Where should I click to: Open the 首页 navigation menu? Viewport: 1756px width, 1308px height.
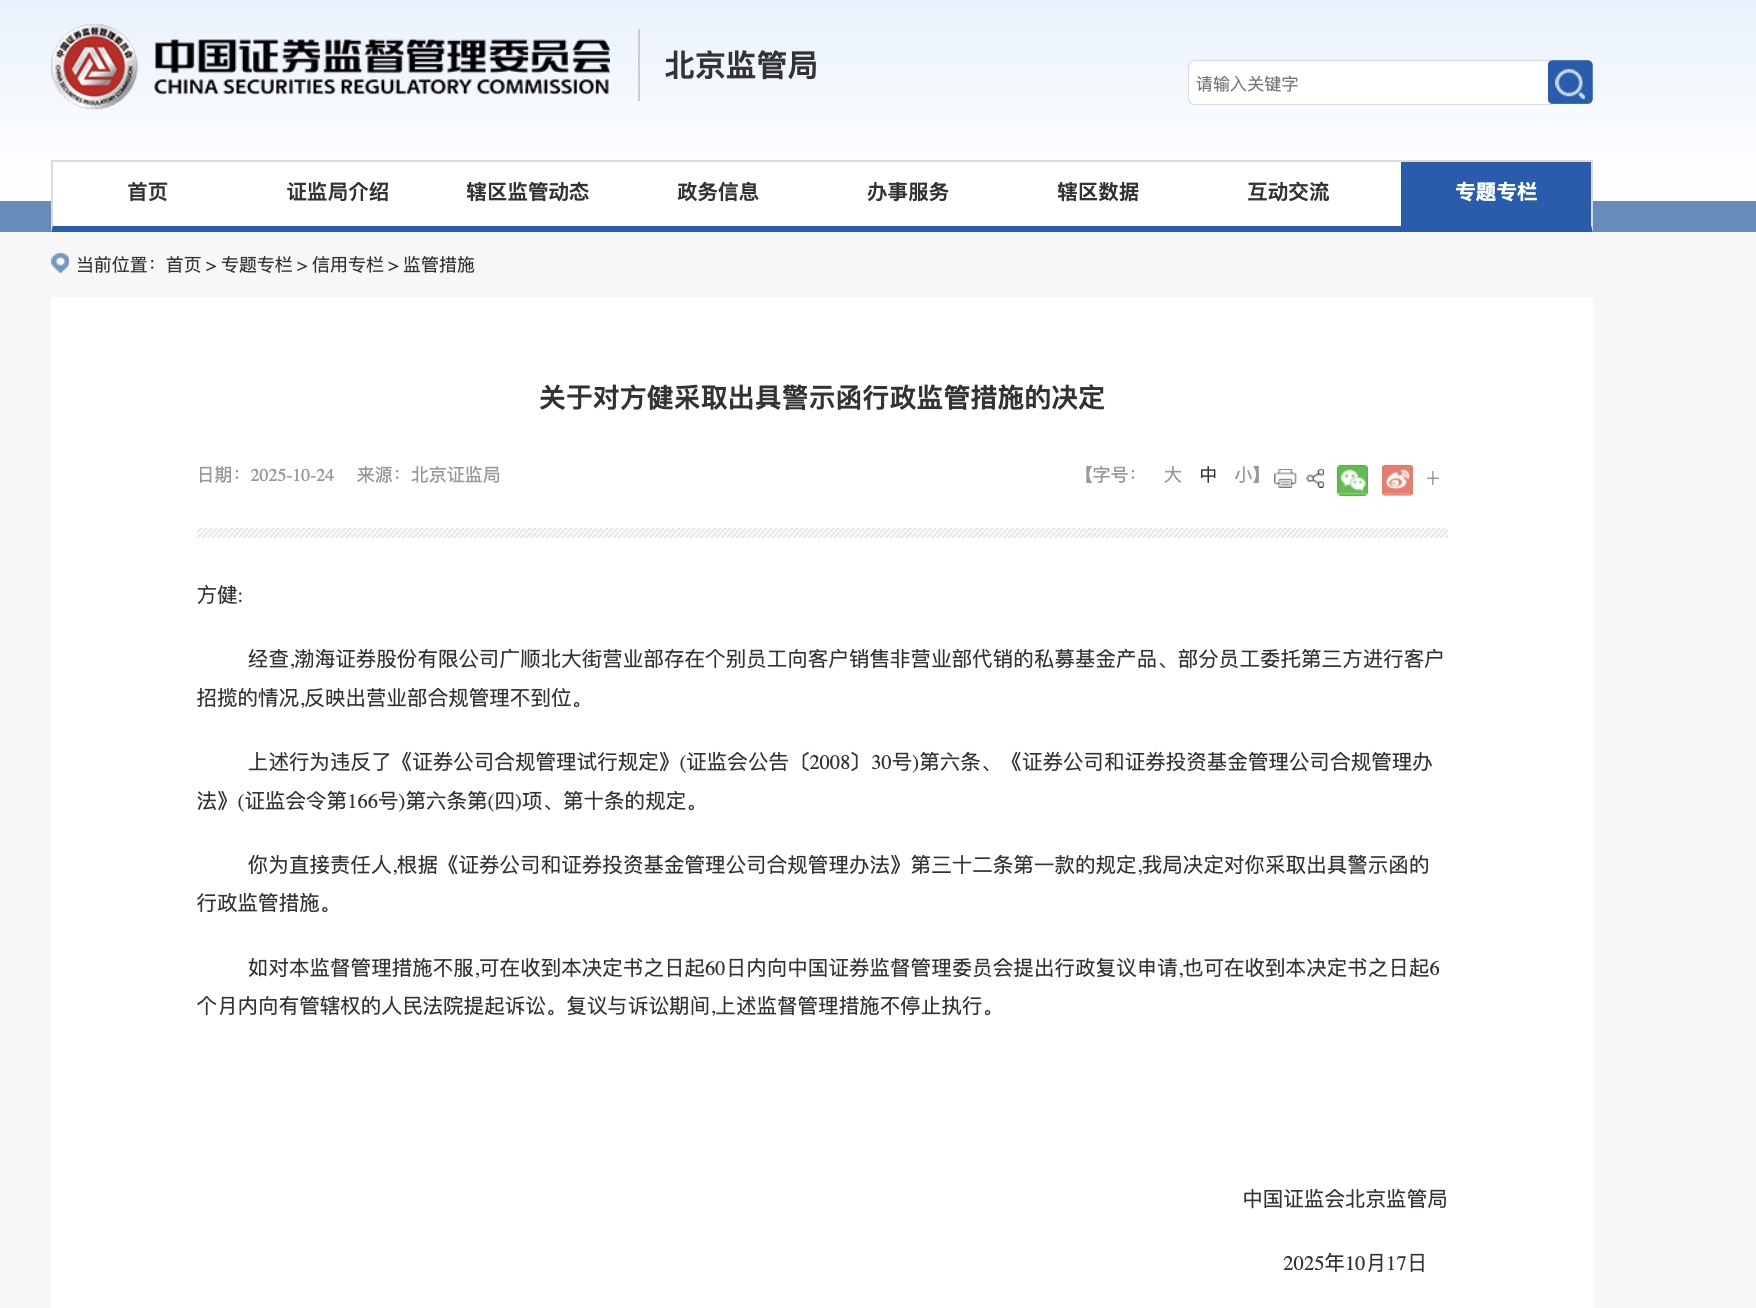(144, 193)
